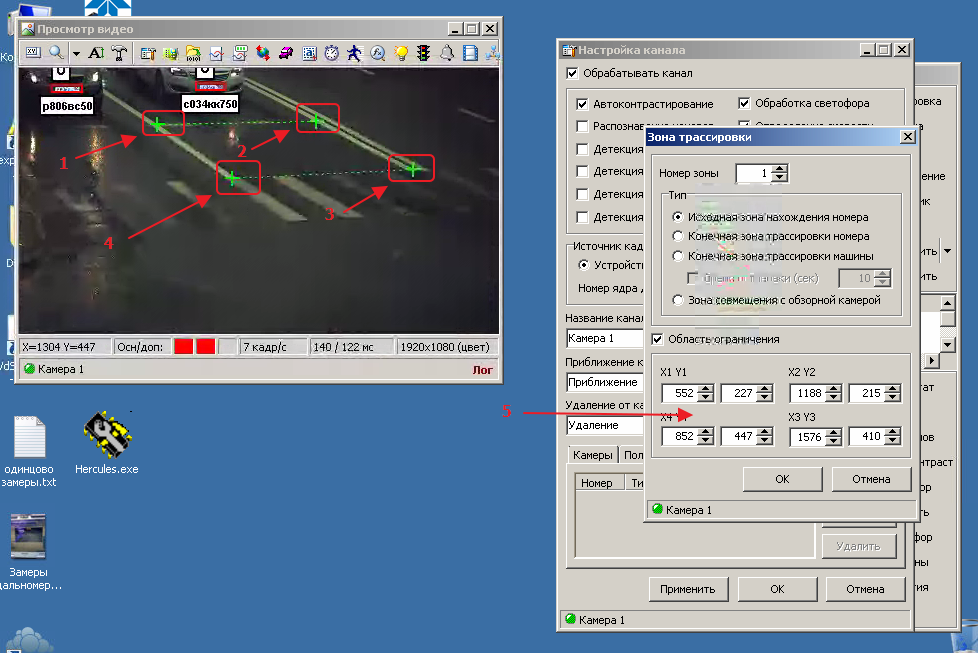The image size is (978, 653).
Task: Click the bell alarm toolbar icon
Action: (447, 53)
